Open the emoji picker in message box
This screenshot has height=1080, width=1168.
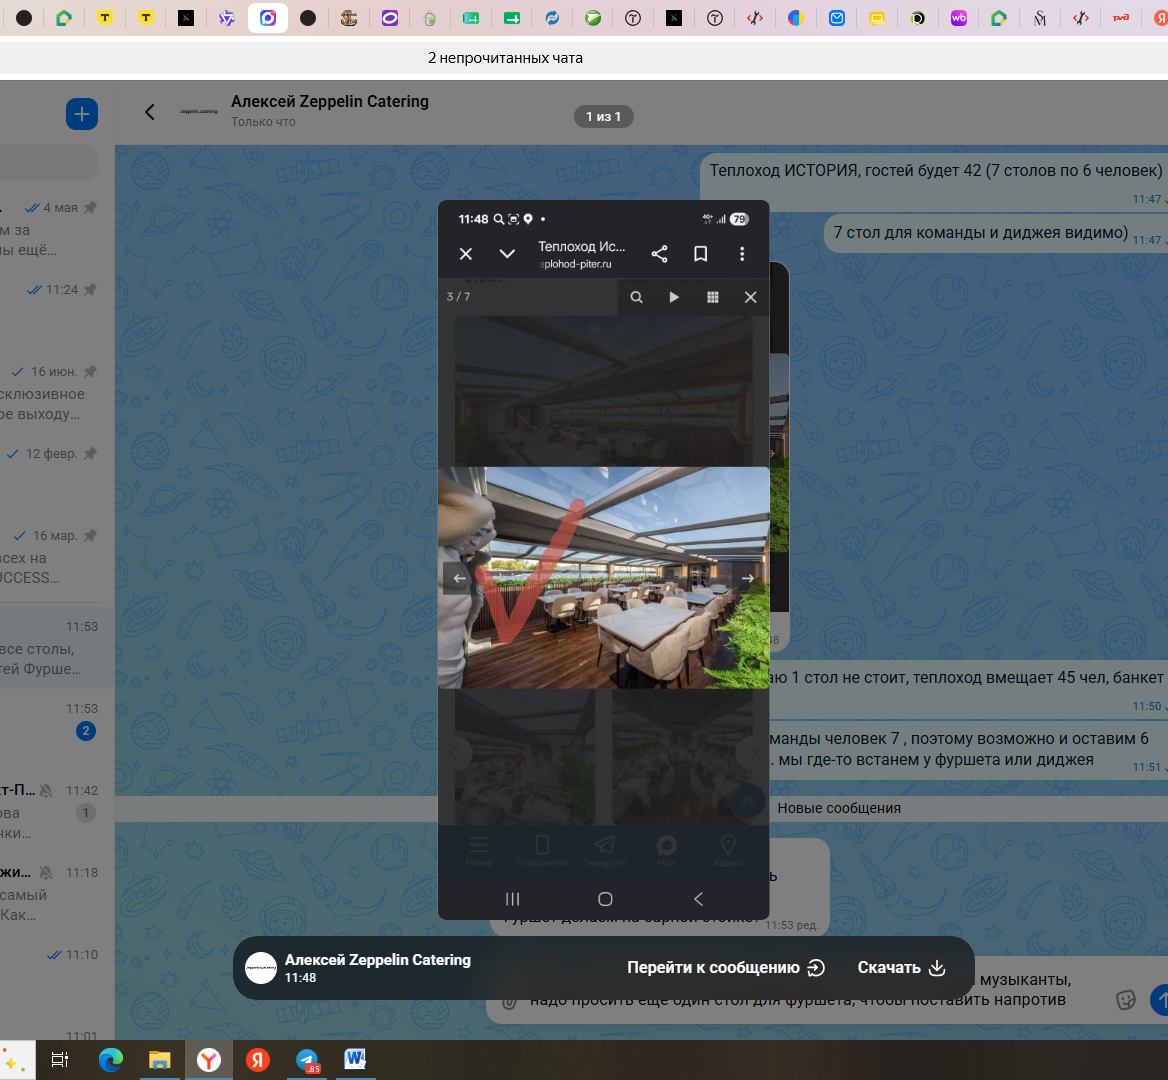tap(1126, 999)
